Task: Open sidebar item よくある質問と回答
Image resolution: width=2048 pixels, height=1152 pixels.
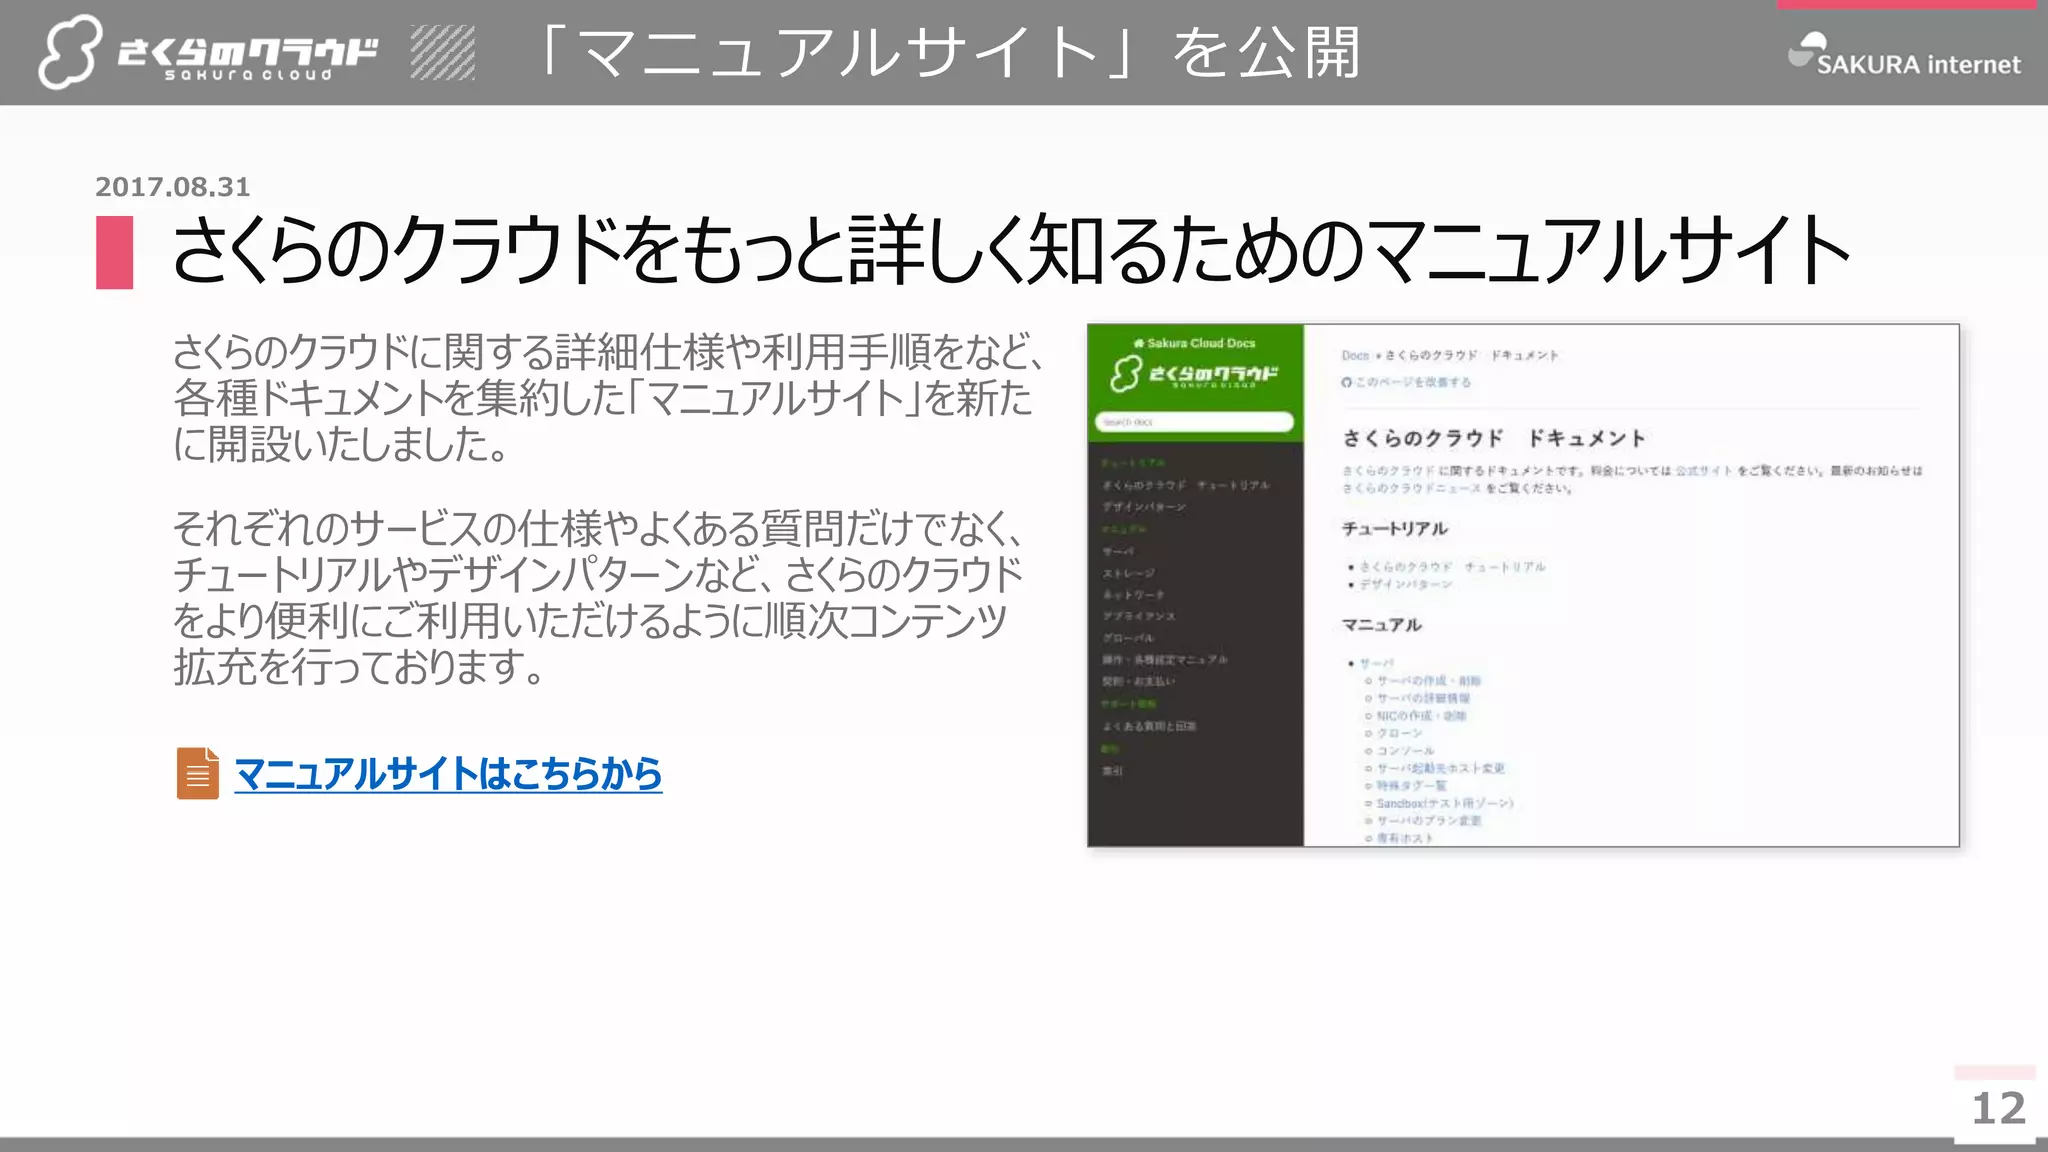Action: click(x=1149, y=726)
